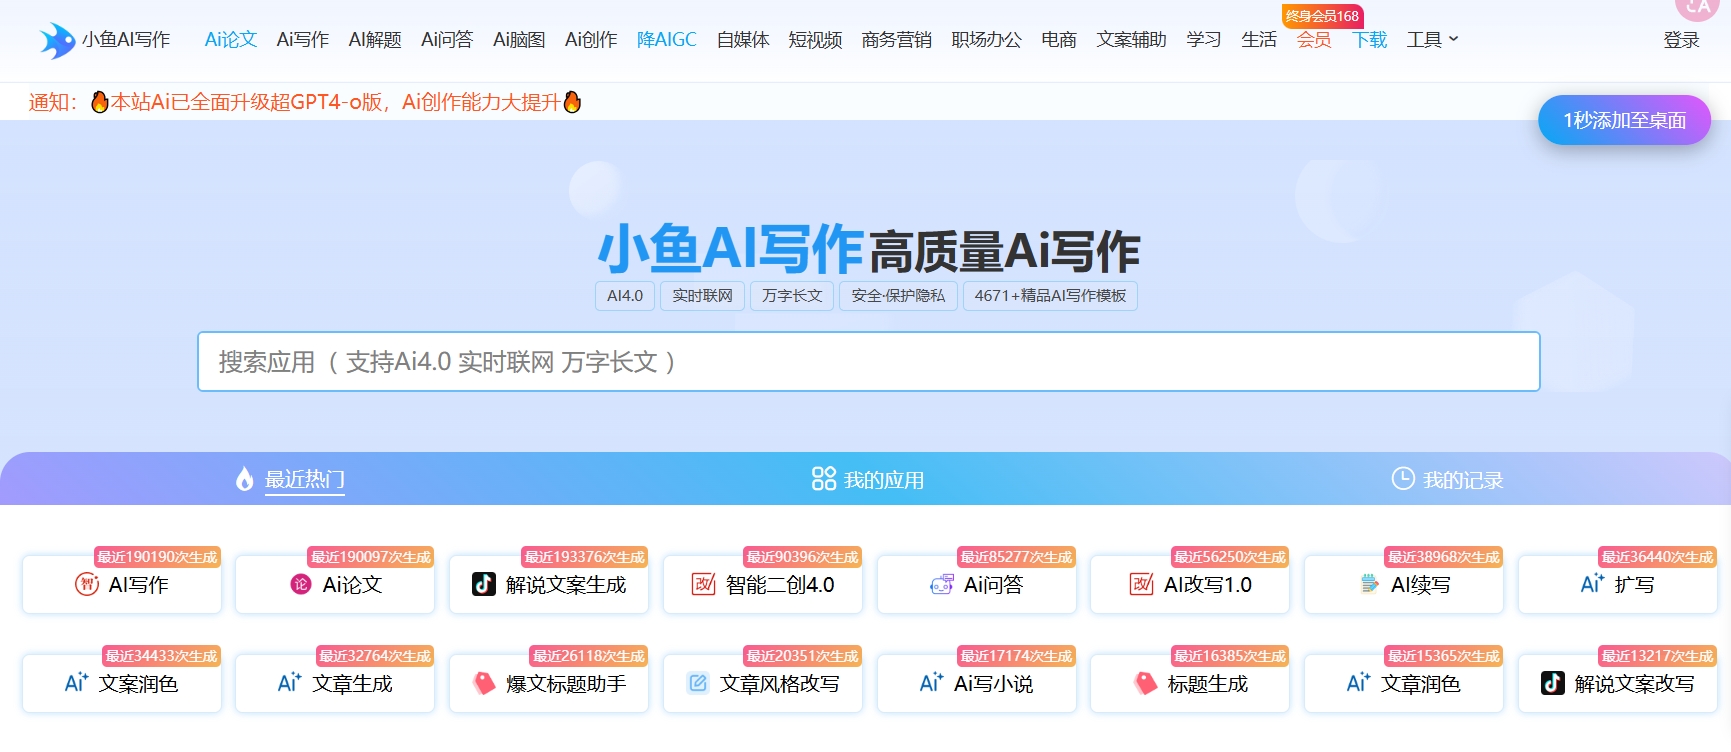The image size is (1731, 752).
Task: Click the 会员 link
Action: click(1314, 40)
